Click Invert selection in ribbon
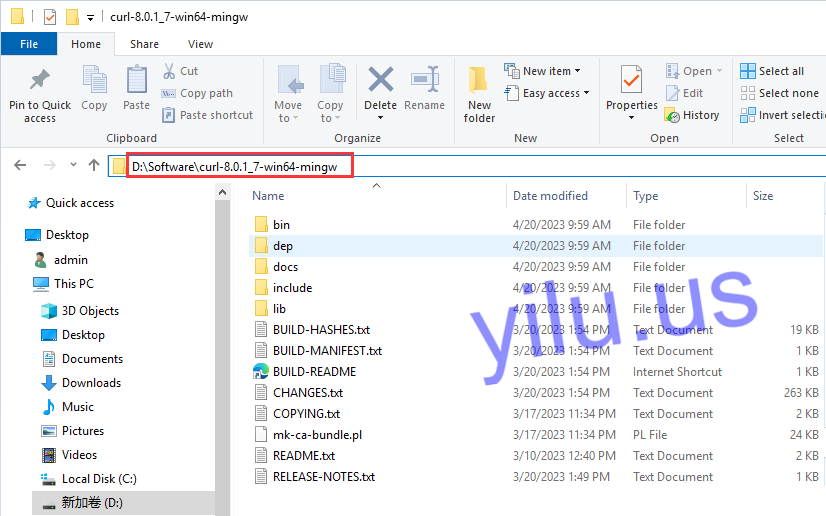Viewport: 826px width, 516px height. pos(782,115)
